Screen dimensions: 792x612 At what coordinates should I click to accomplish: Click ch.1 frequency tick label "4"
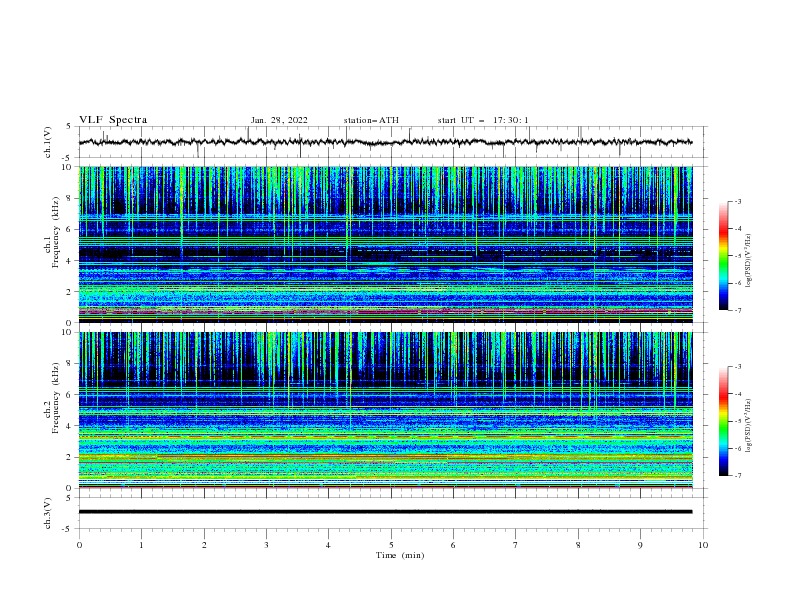(70, 261)
